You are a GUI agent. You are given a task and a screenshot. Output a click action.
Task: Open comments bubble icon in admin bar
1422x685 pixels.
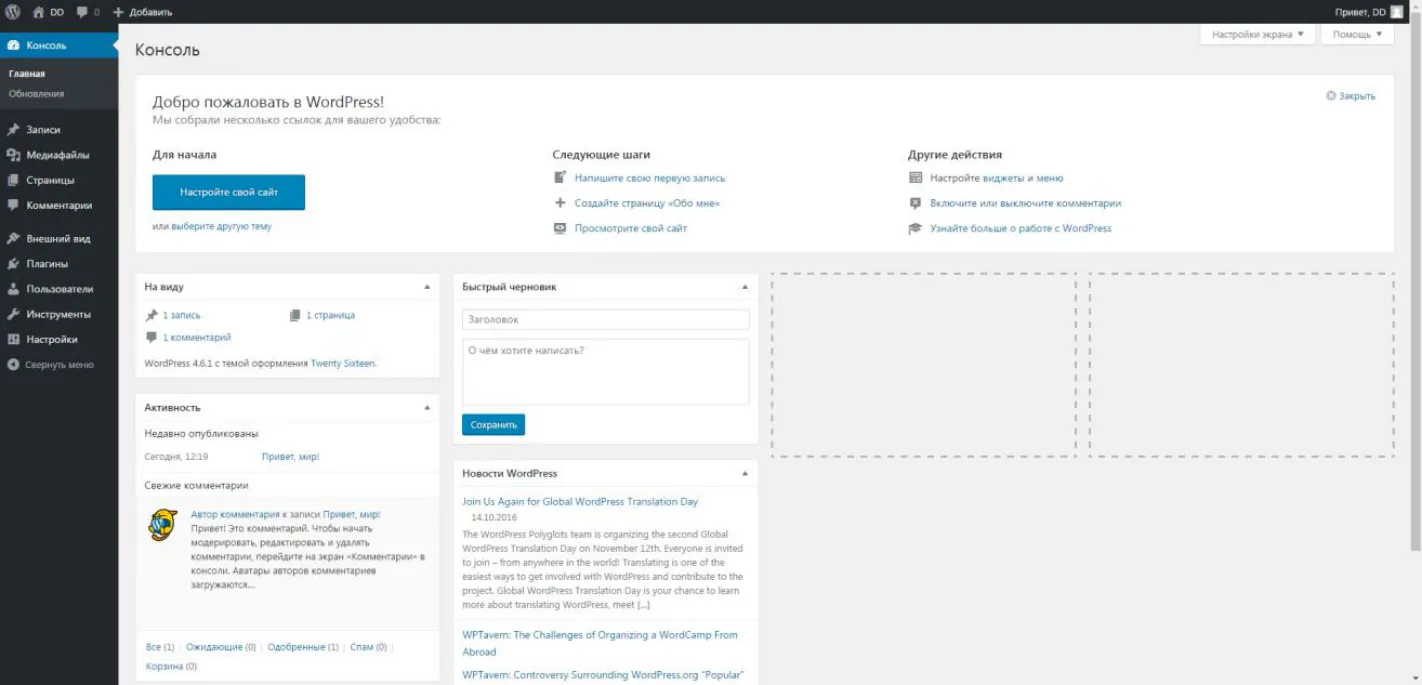(82, 13)
